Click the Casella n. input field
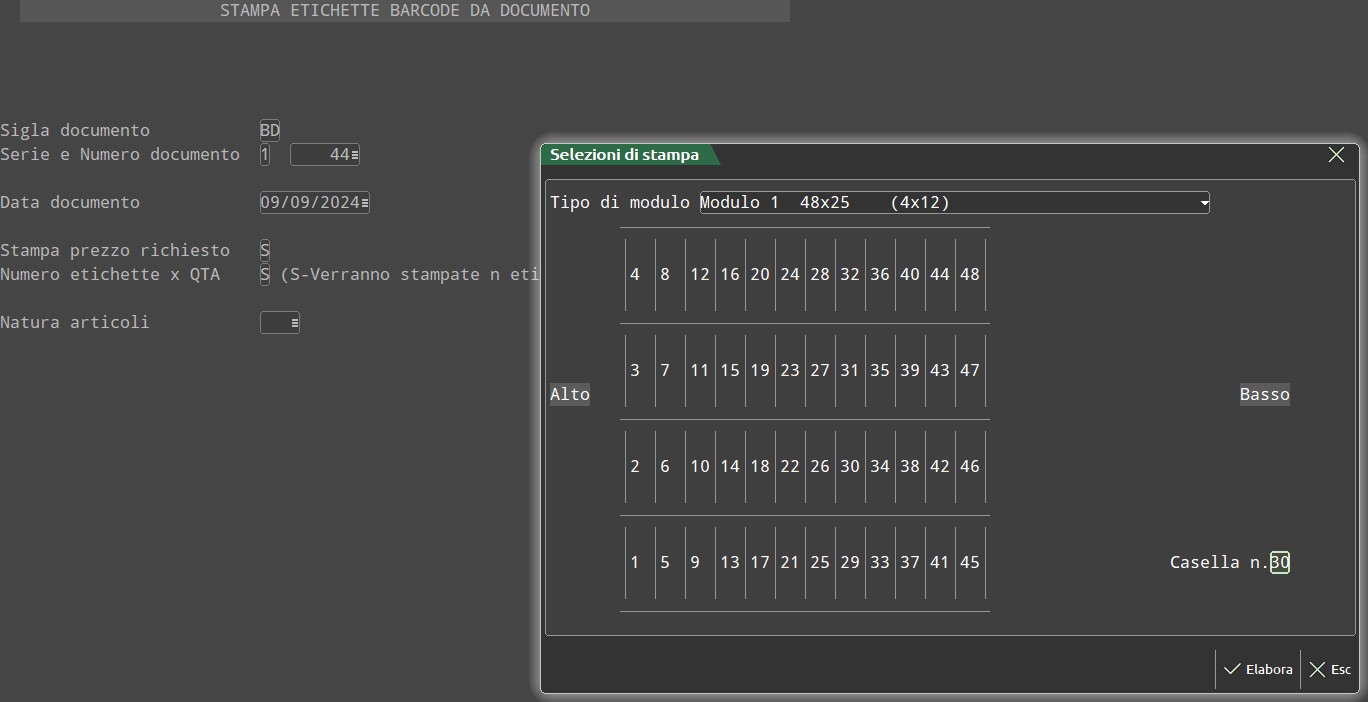The image size is (1368, 702). 1280,563
